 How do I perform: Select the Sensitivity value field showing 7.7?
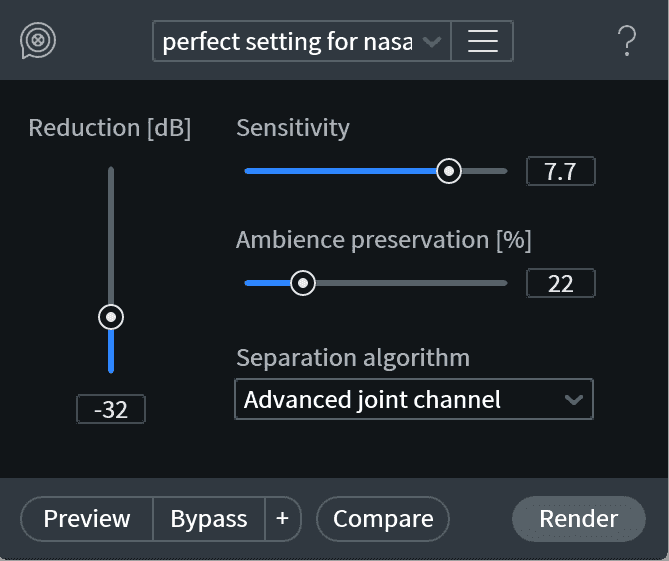[561, 171]
